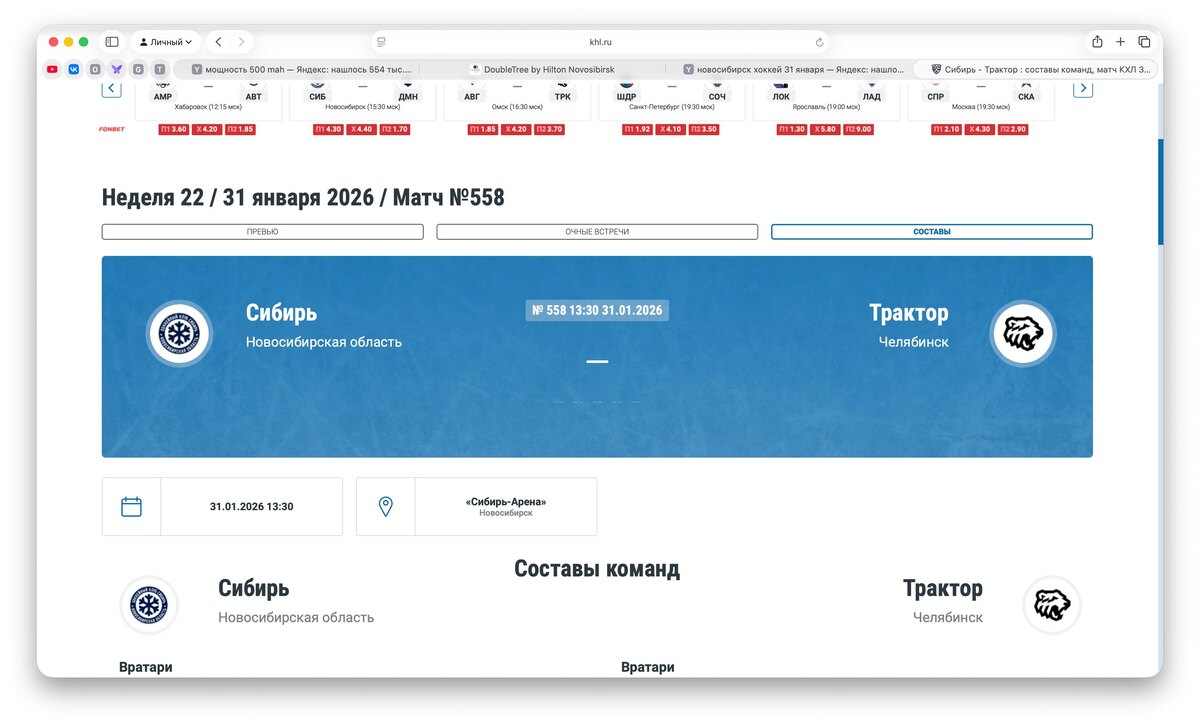Click the Трактор logo in Составы команд section
This screenshot has width=1200, height=726.
(1052, 605)
